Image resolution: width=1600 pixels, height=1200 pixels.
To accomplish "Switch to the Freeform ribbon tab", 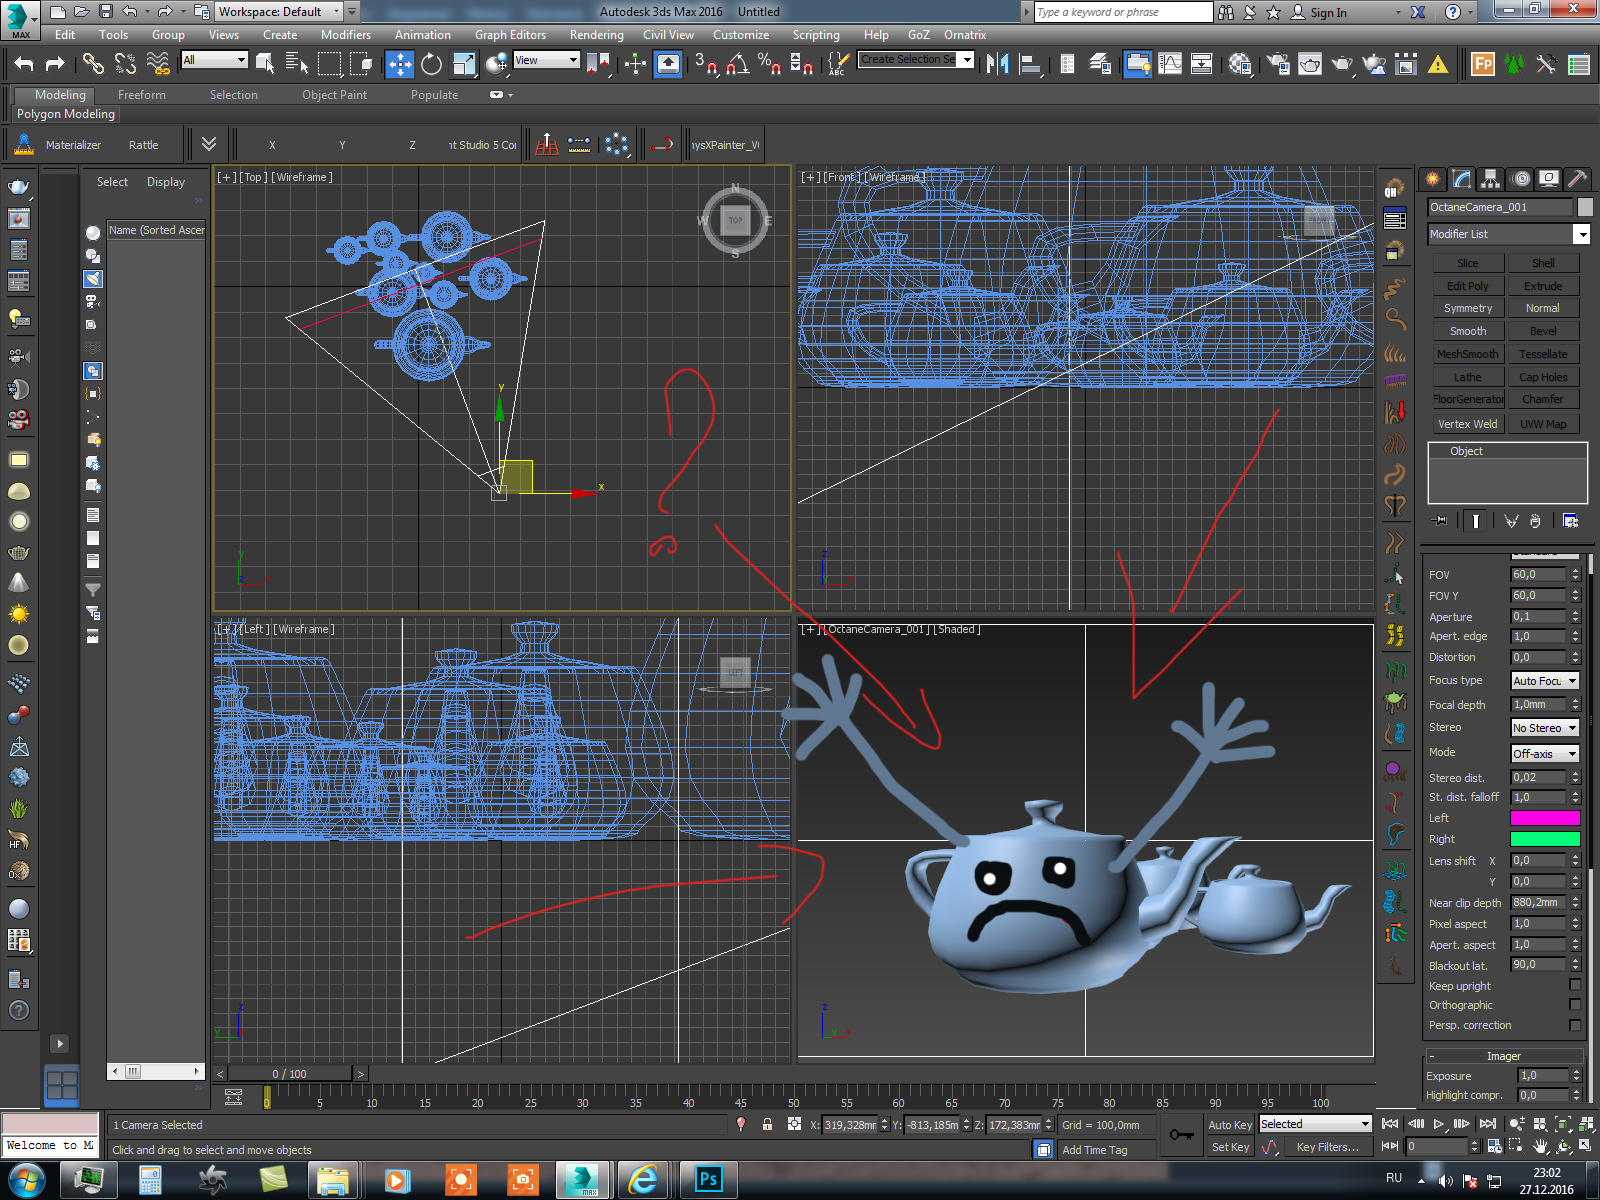I will 142,95.
